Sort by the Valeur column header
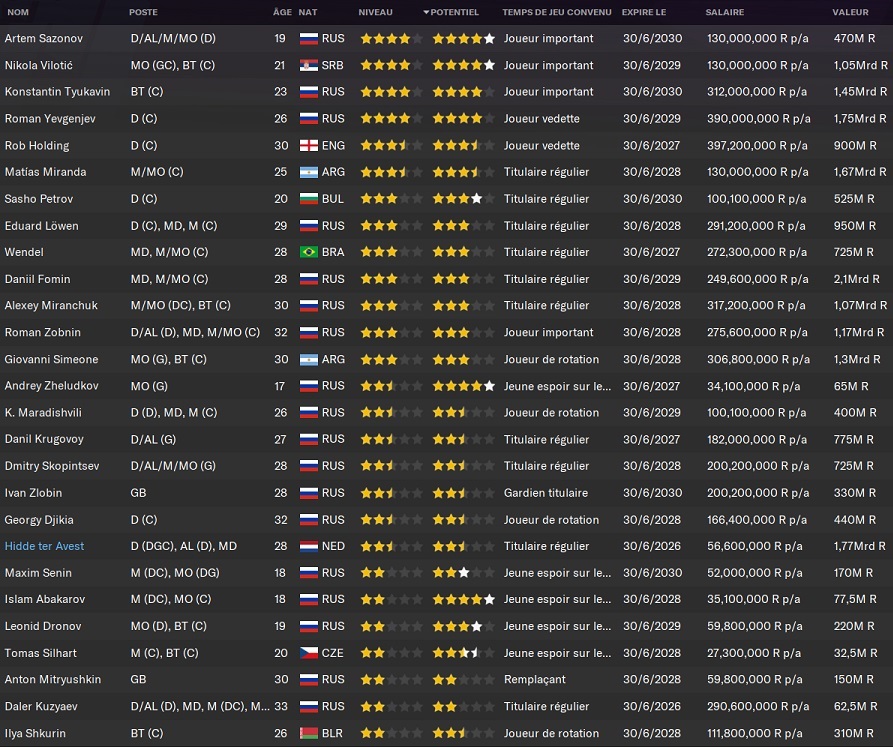This screenshot has width=893, height=747. [850, 13]
